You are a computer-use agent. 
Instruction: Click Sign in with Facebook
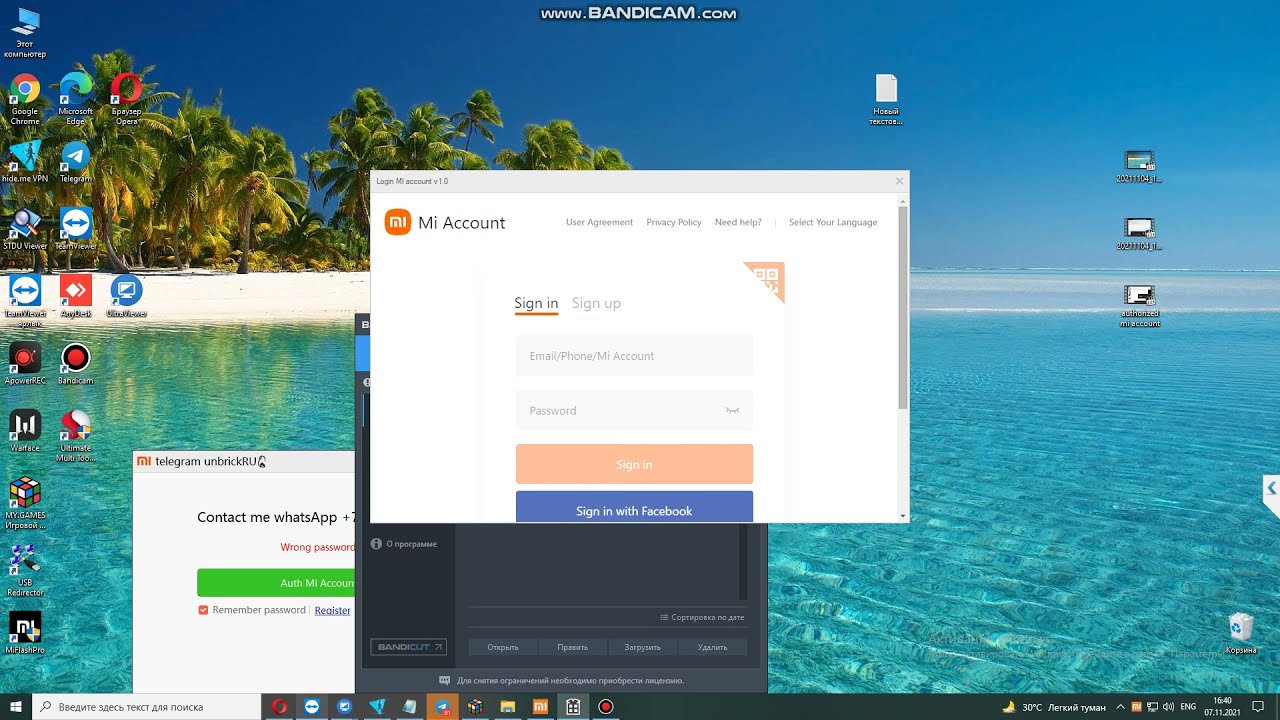pyautogui.click(x=634, y=507)
